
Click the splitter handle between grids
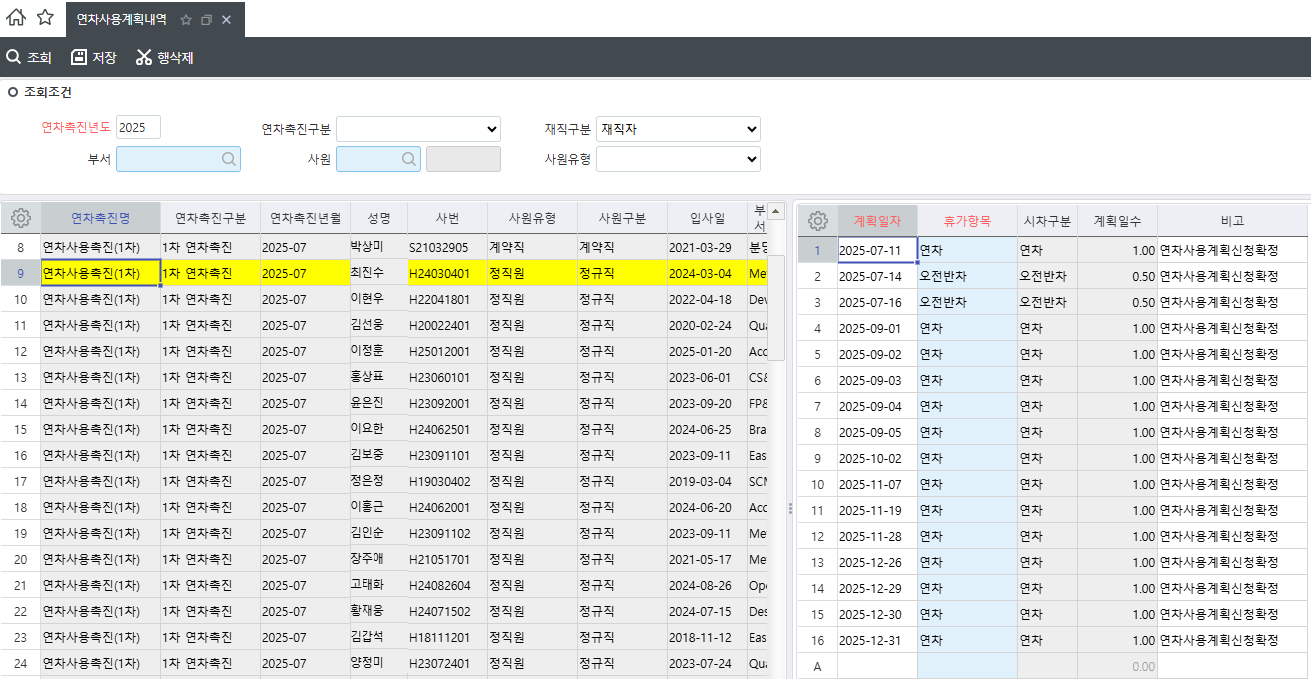click(790, 508)
